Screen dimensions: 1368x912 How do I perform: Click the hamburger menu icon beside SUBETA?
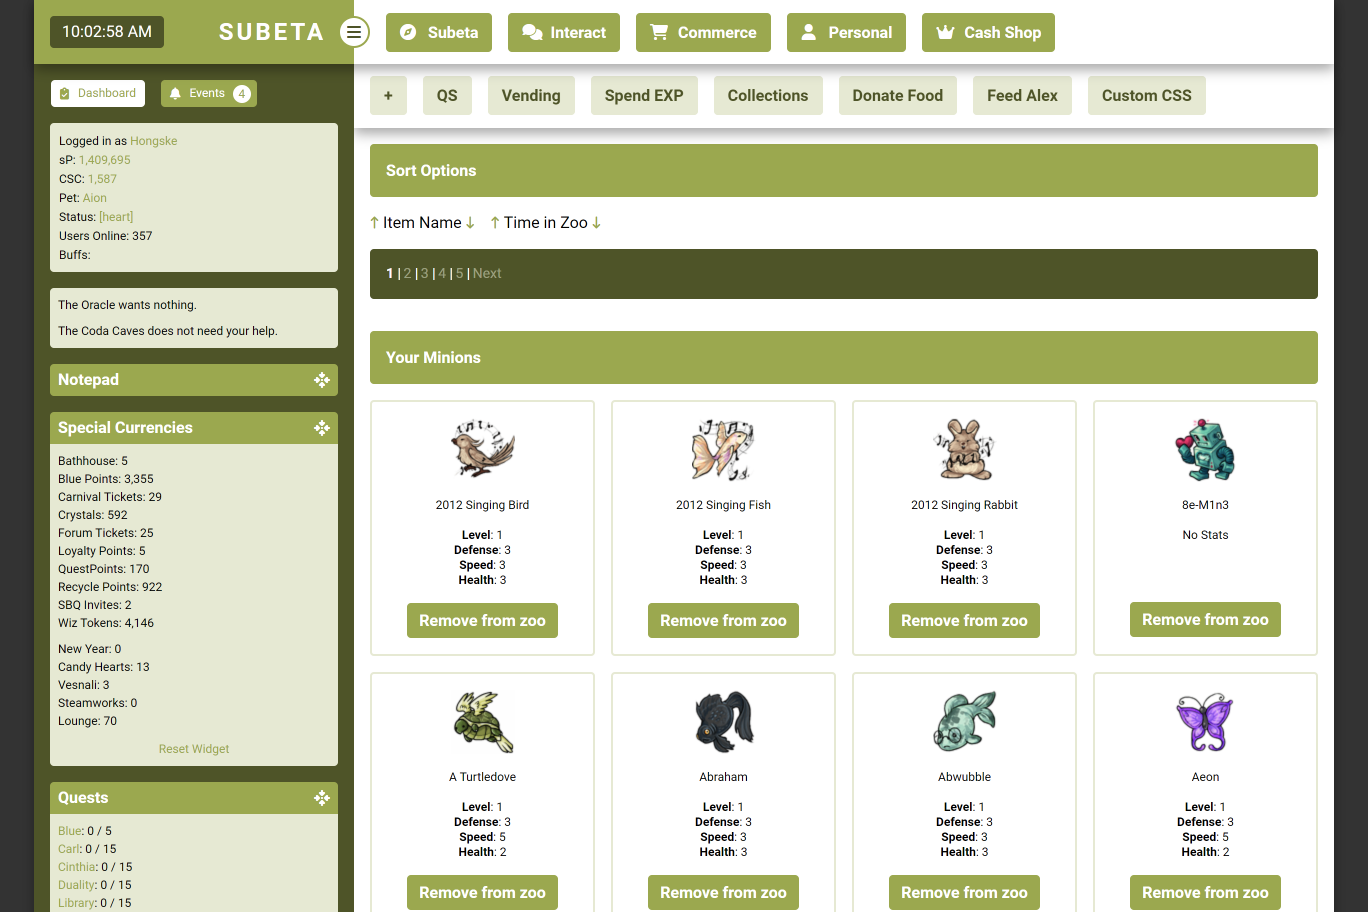[x=354, y=32]
